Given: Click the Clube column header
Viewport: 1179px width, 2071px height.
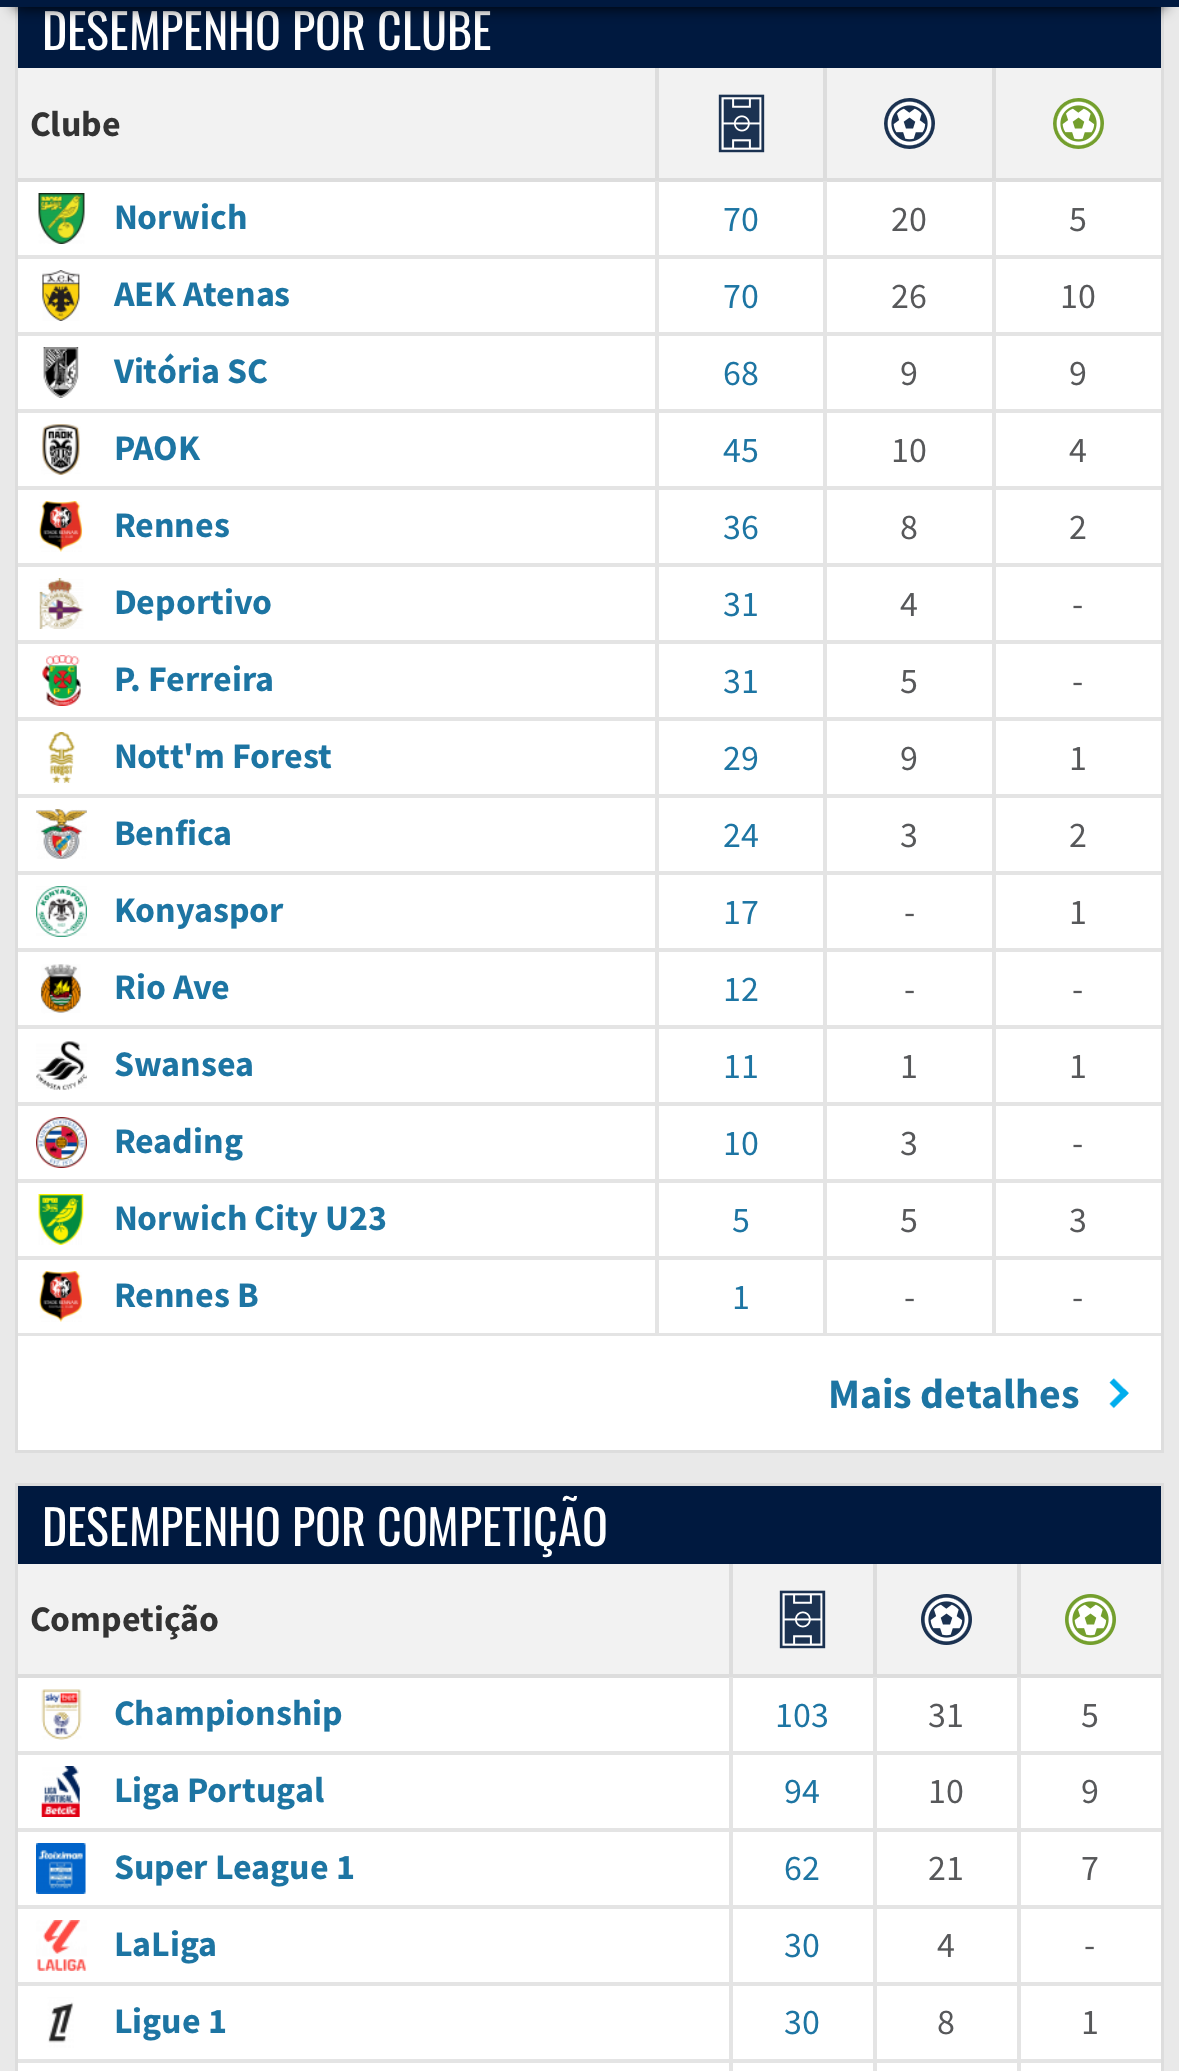Looking at the screenshot, I should (75, 124).
